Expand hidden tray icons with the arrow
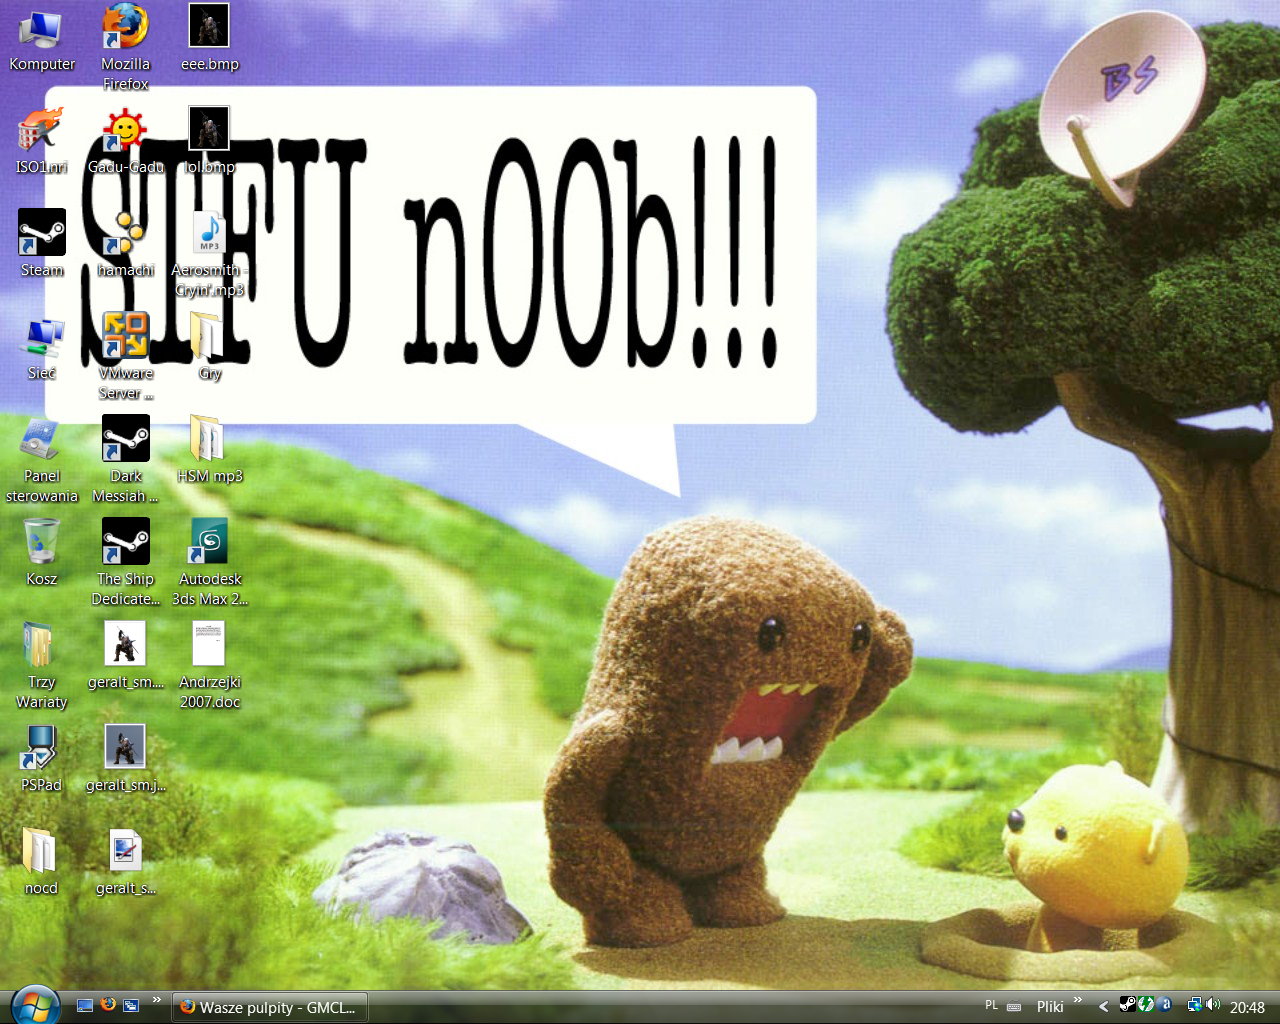Image resolution: width=1280 pixels, height=1024 pixels. click(1103, 1007)
